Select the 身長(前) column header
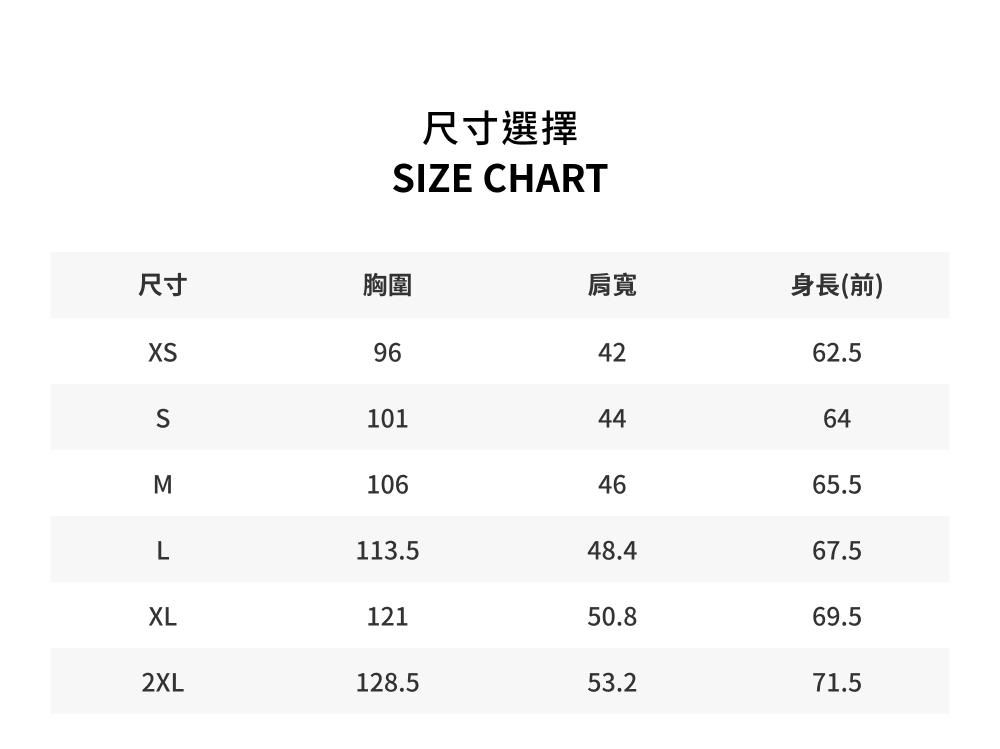This screenshot has height=749, width=1000. [836, 286]
